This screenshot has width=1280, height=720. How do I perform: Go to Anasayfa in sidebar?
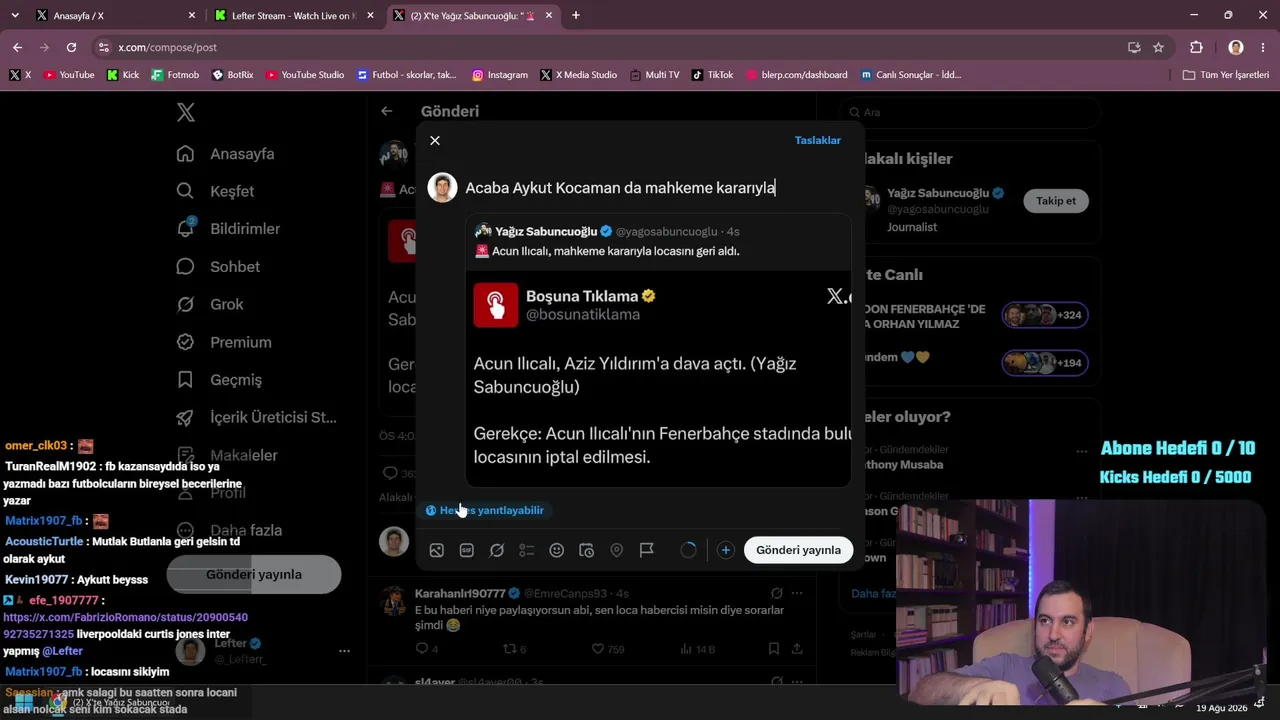[x=226, y=154]
